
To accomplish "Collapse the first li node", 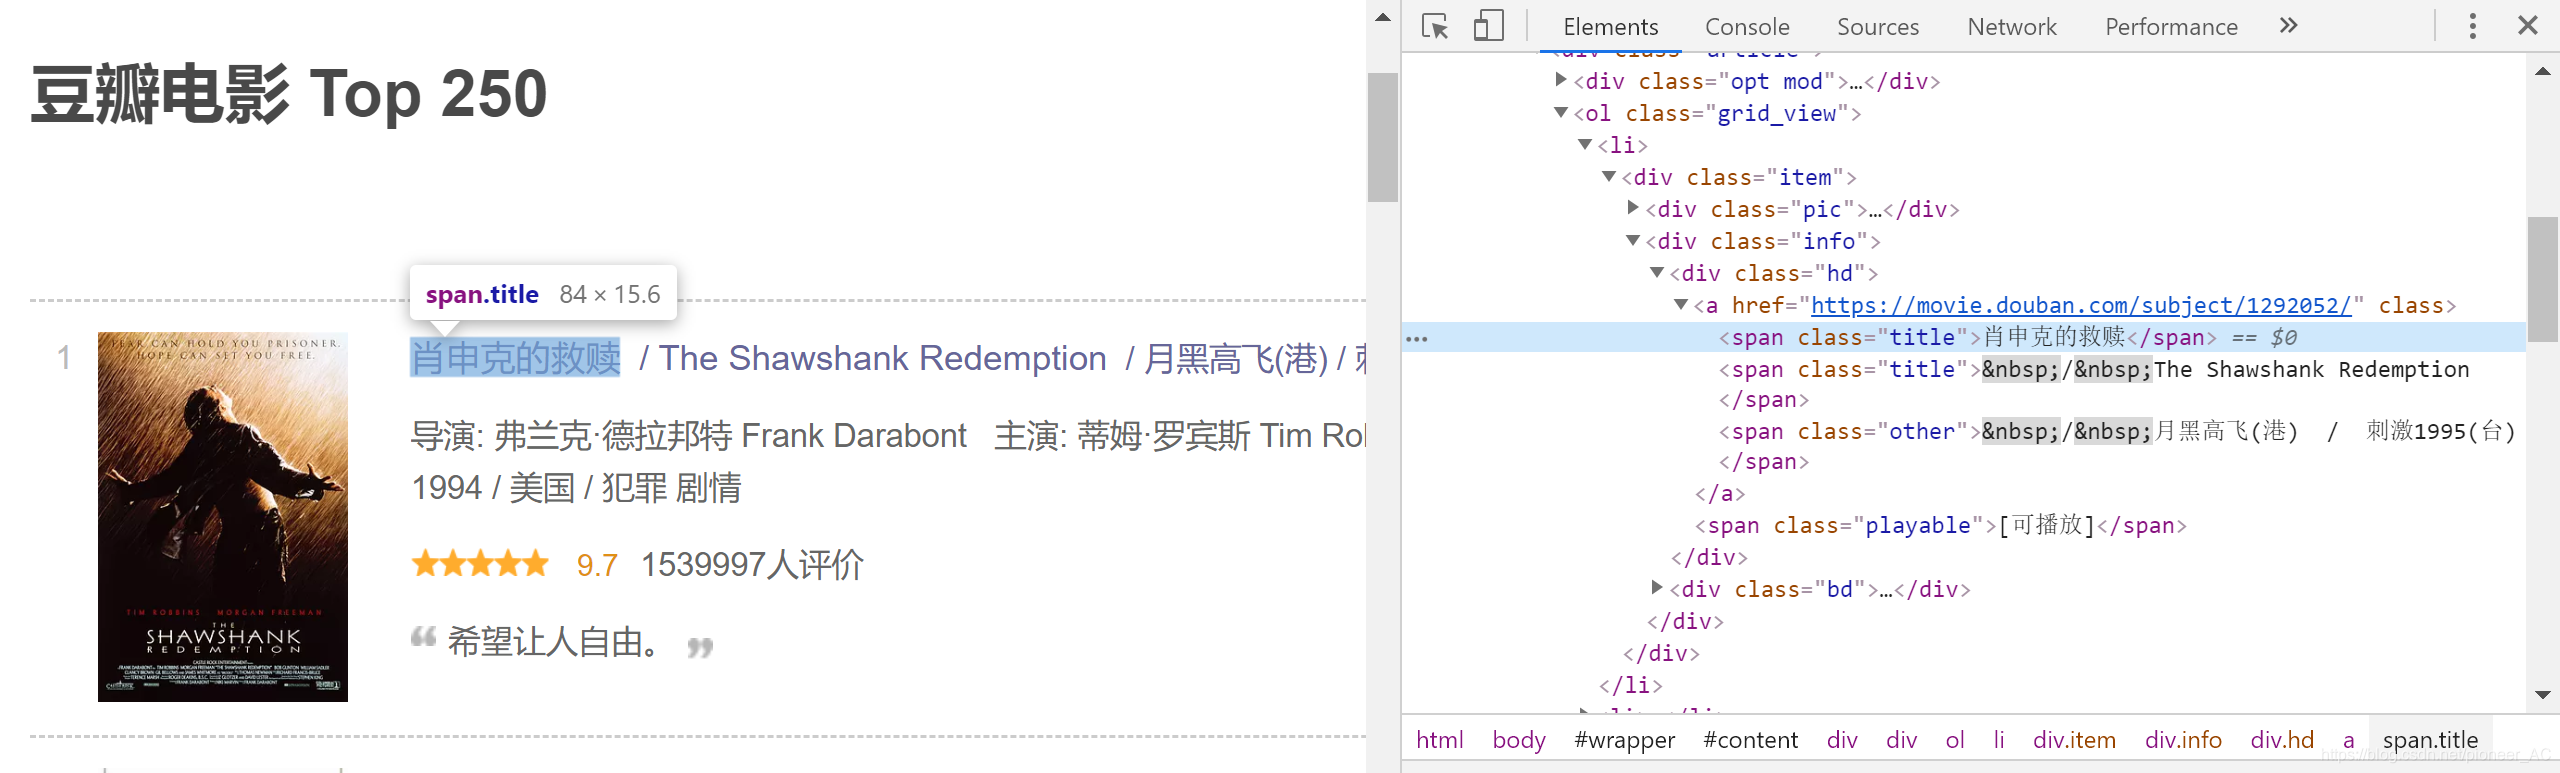I will click(1585, 145).
